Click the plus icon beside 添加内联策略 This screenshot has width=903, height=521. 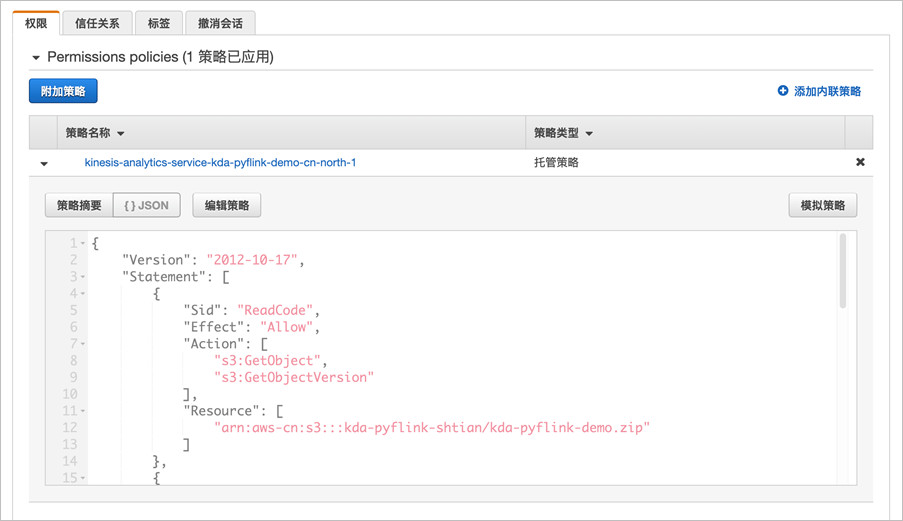(x=783, y=90)
